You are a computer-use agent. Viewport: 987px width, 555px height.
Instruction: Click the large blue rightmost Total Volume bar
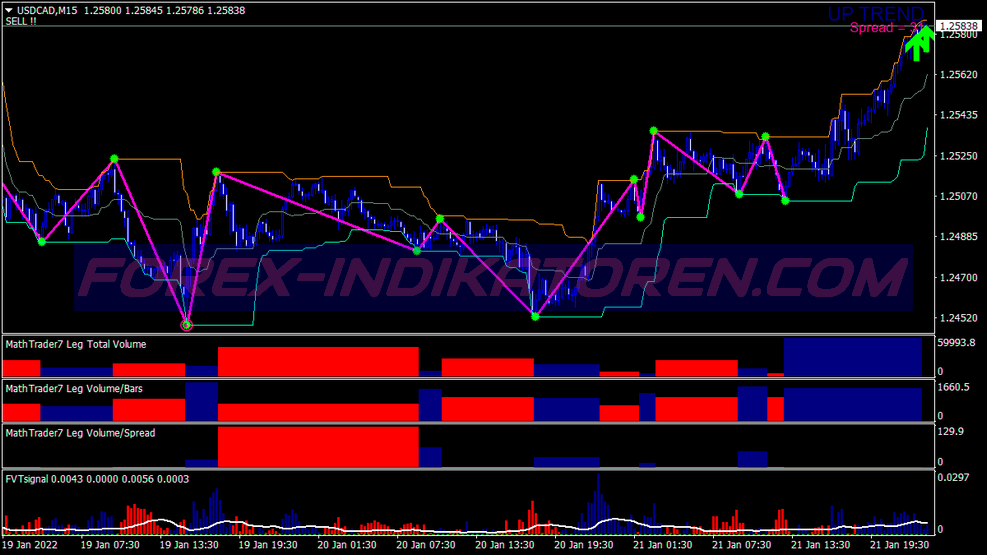[x=852, y=357]
